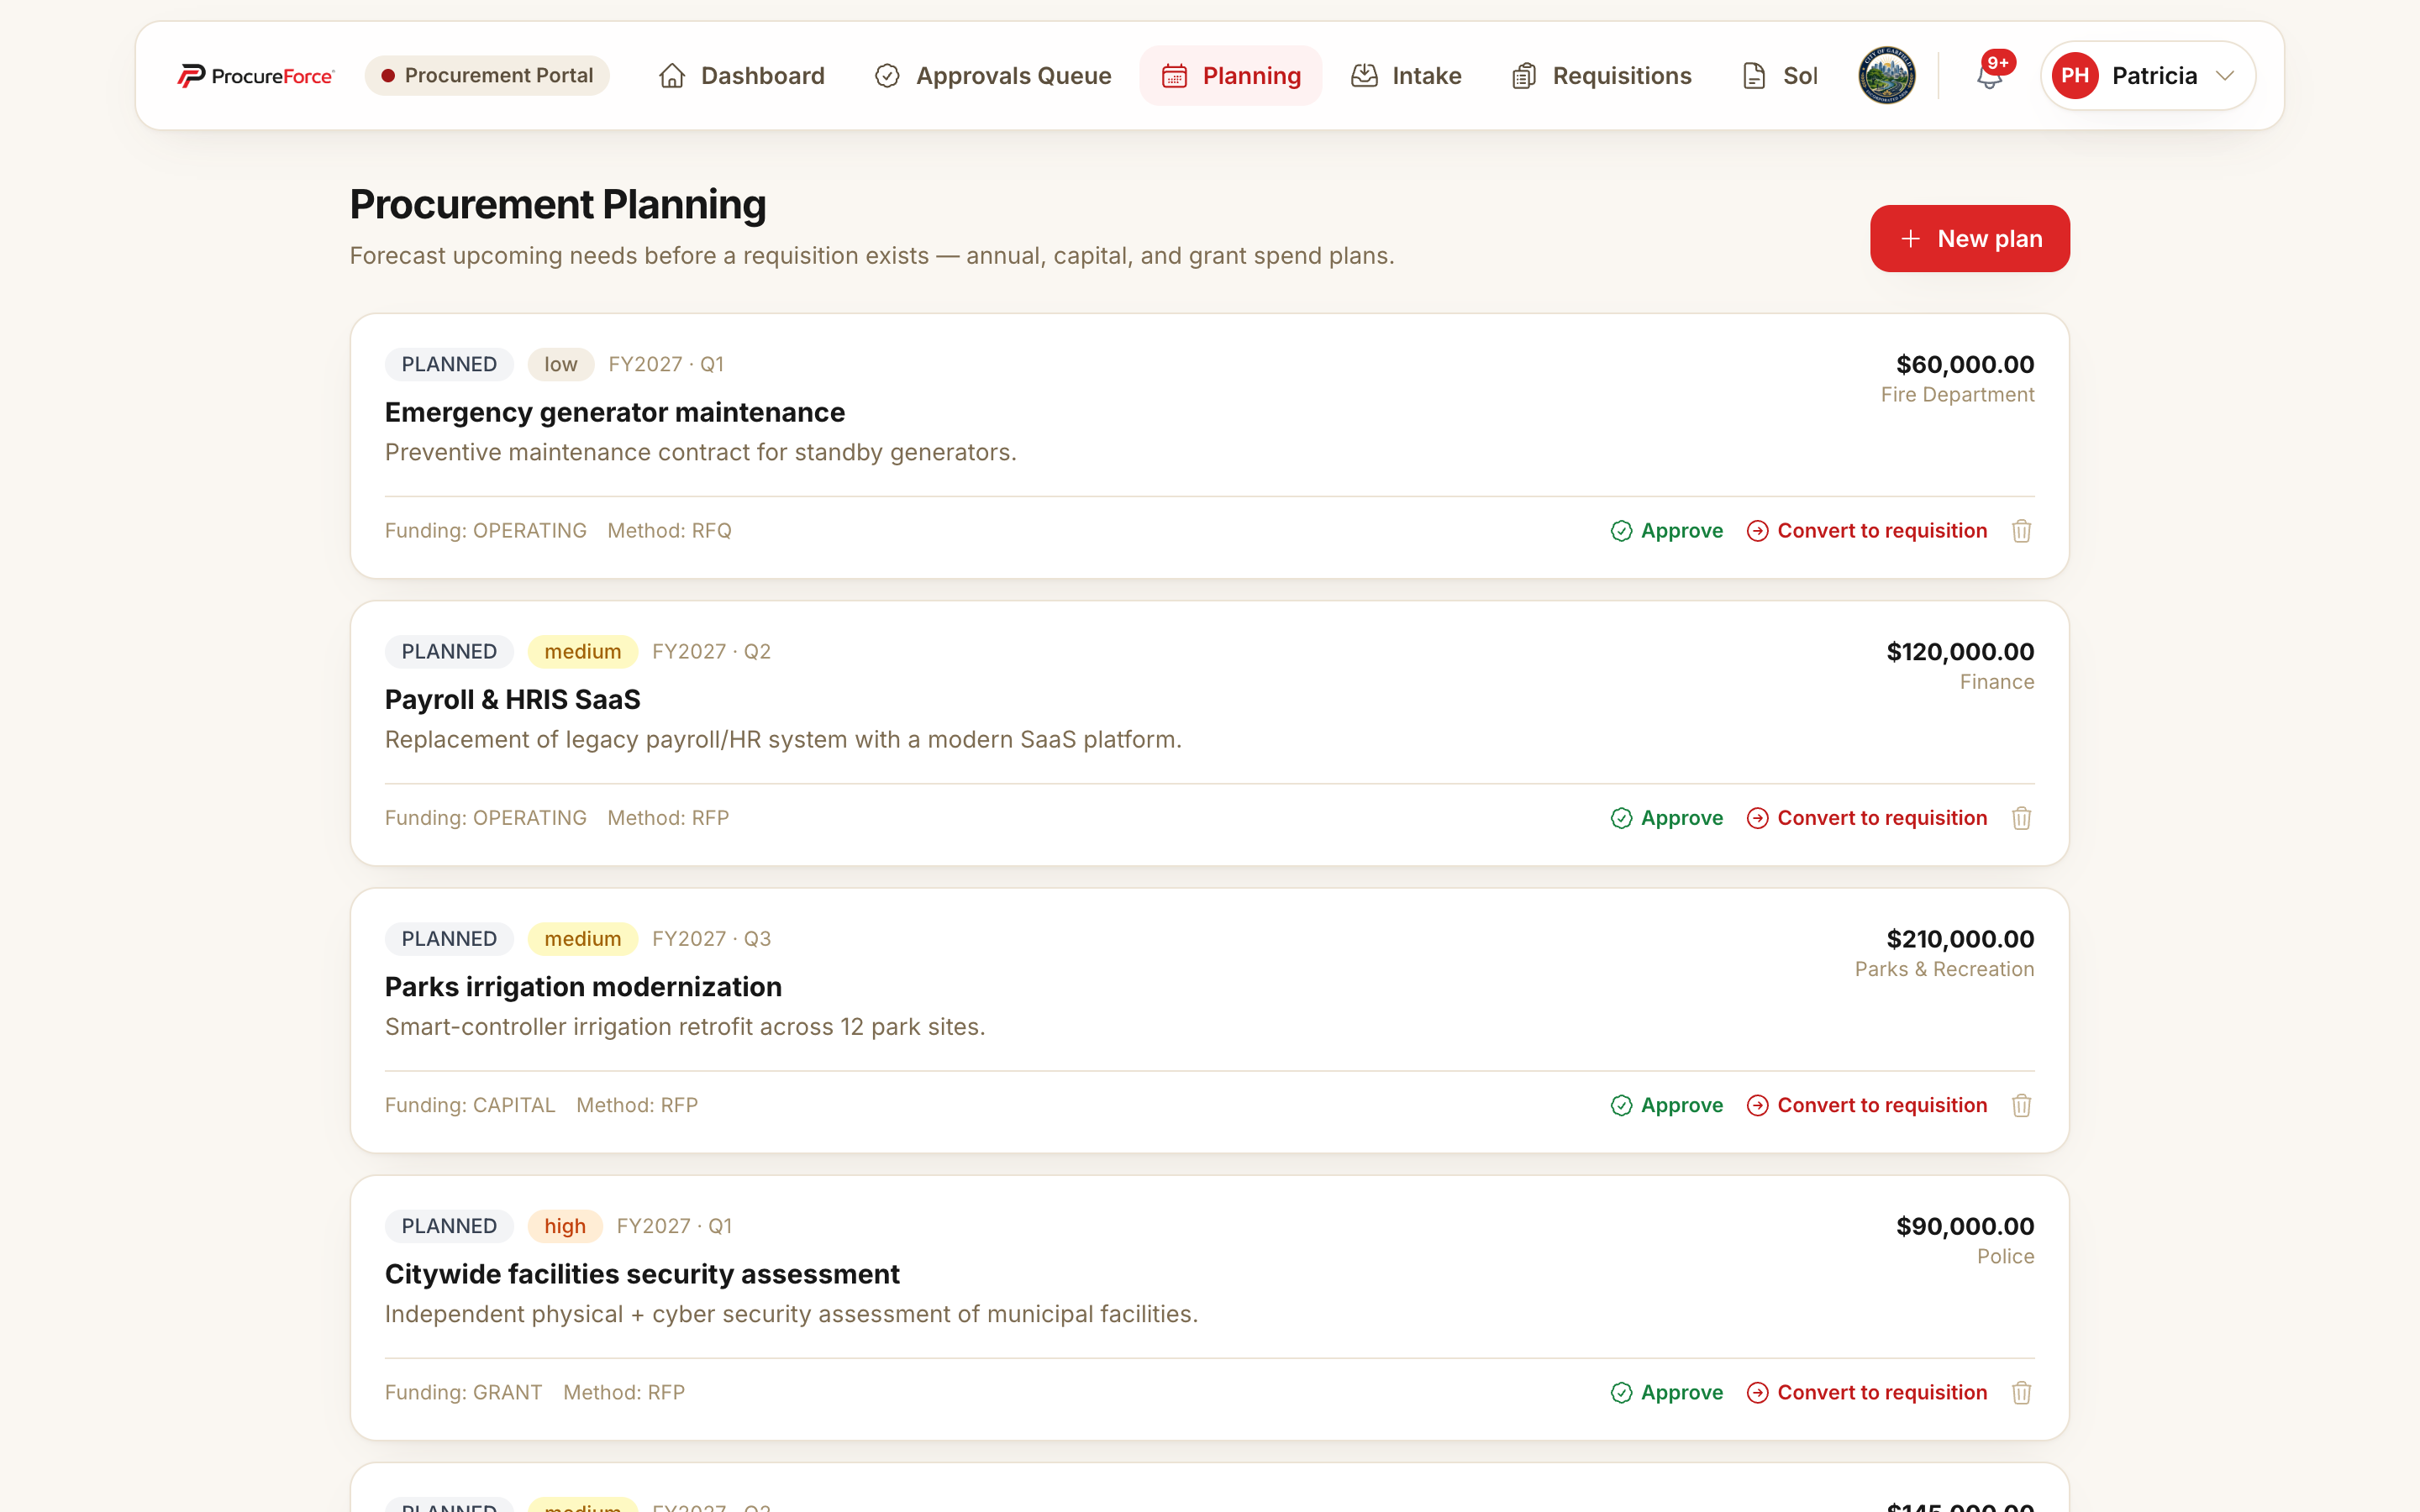Convert Emergency generator maintenance to requisition
The height and width of the screenshot is (1512, 2420).
pyautogui.click(x=1867, y=531)
